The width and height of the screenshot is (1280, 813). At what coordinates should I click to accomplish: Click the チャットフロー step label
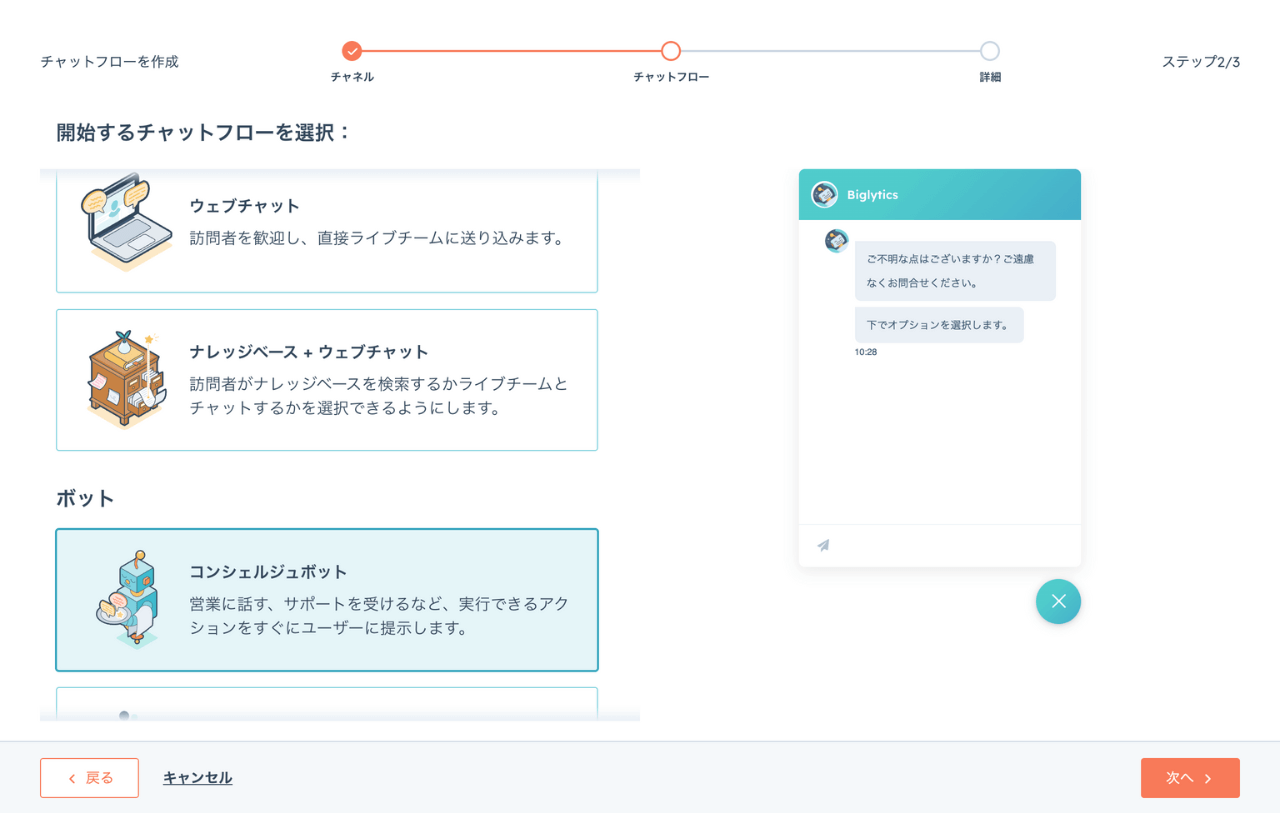671,77
